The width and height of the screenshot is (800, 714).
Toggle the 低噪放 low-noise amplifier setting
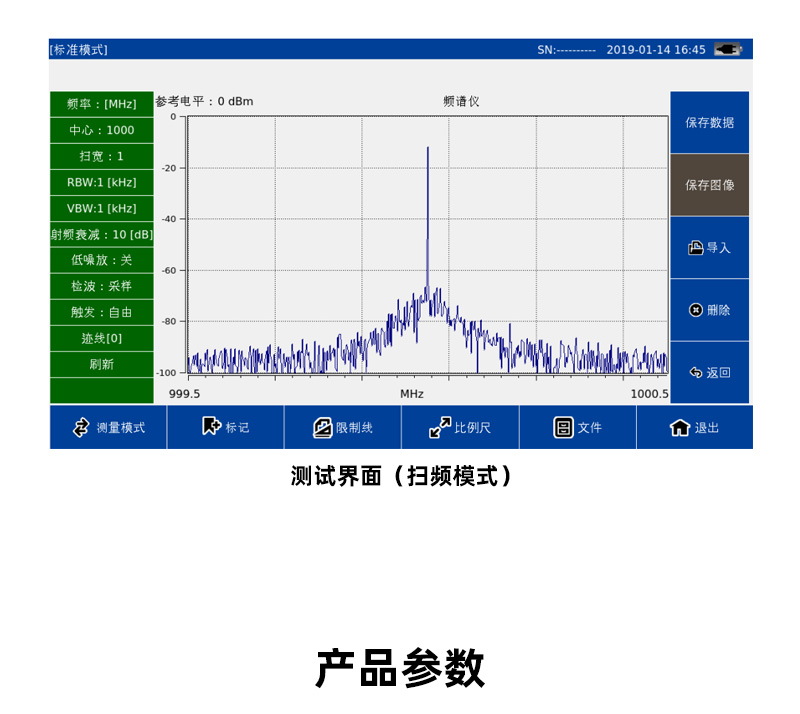pyautogui.click(x=102, y=260)
